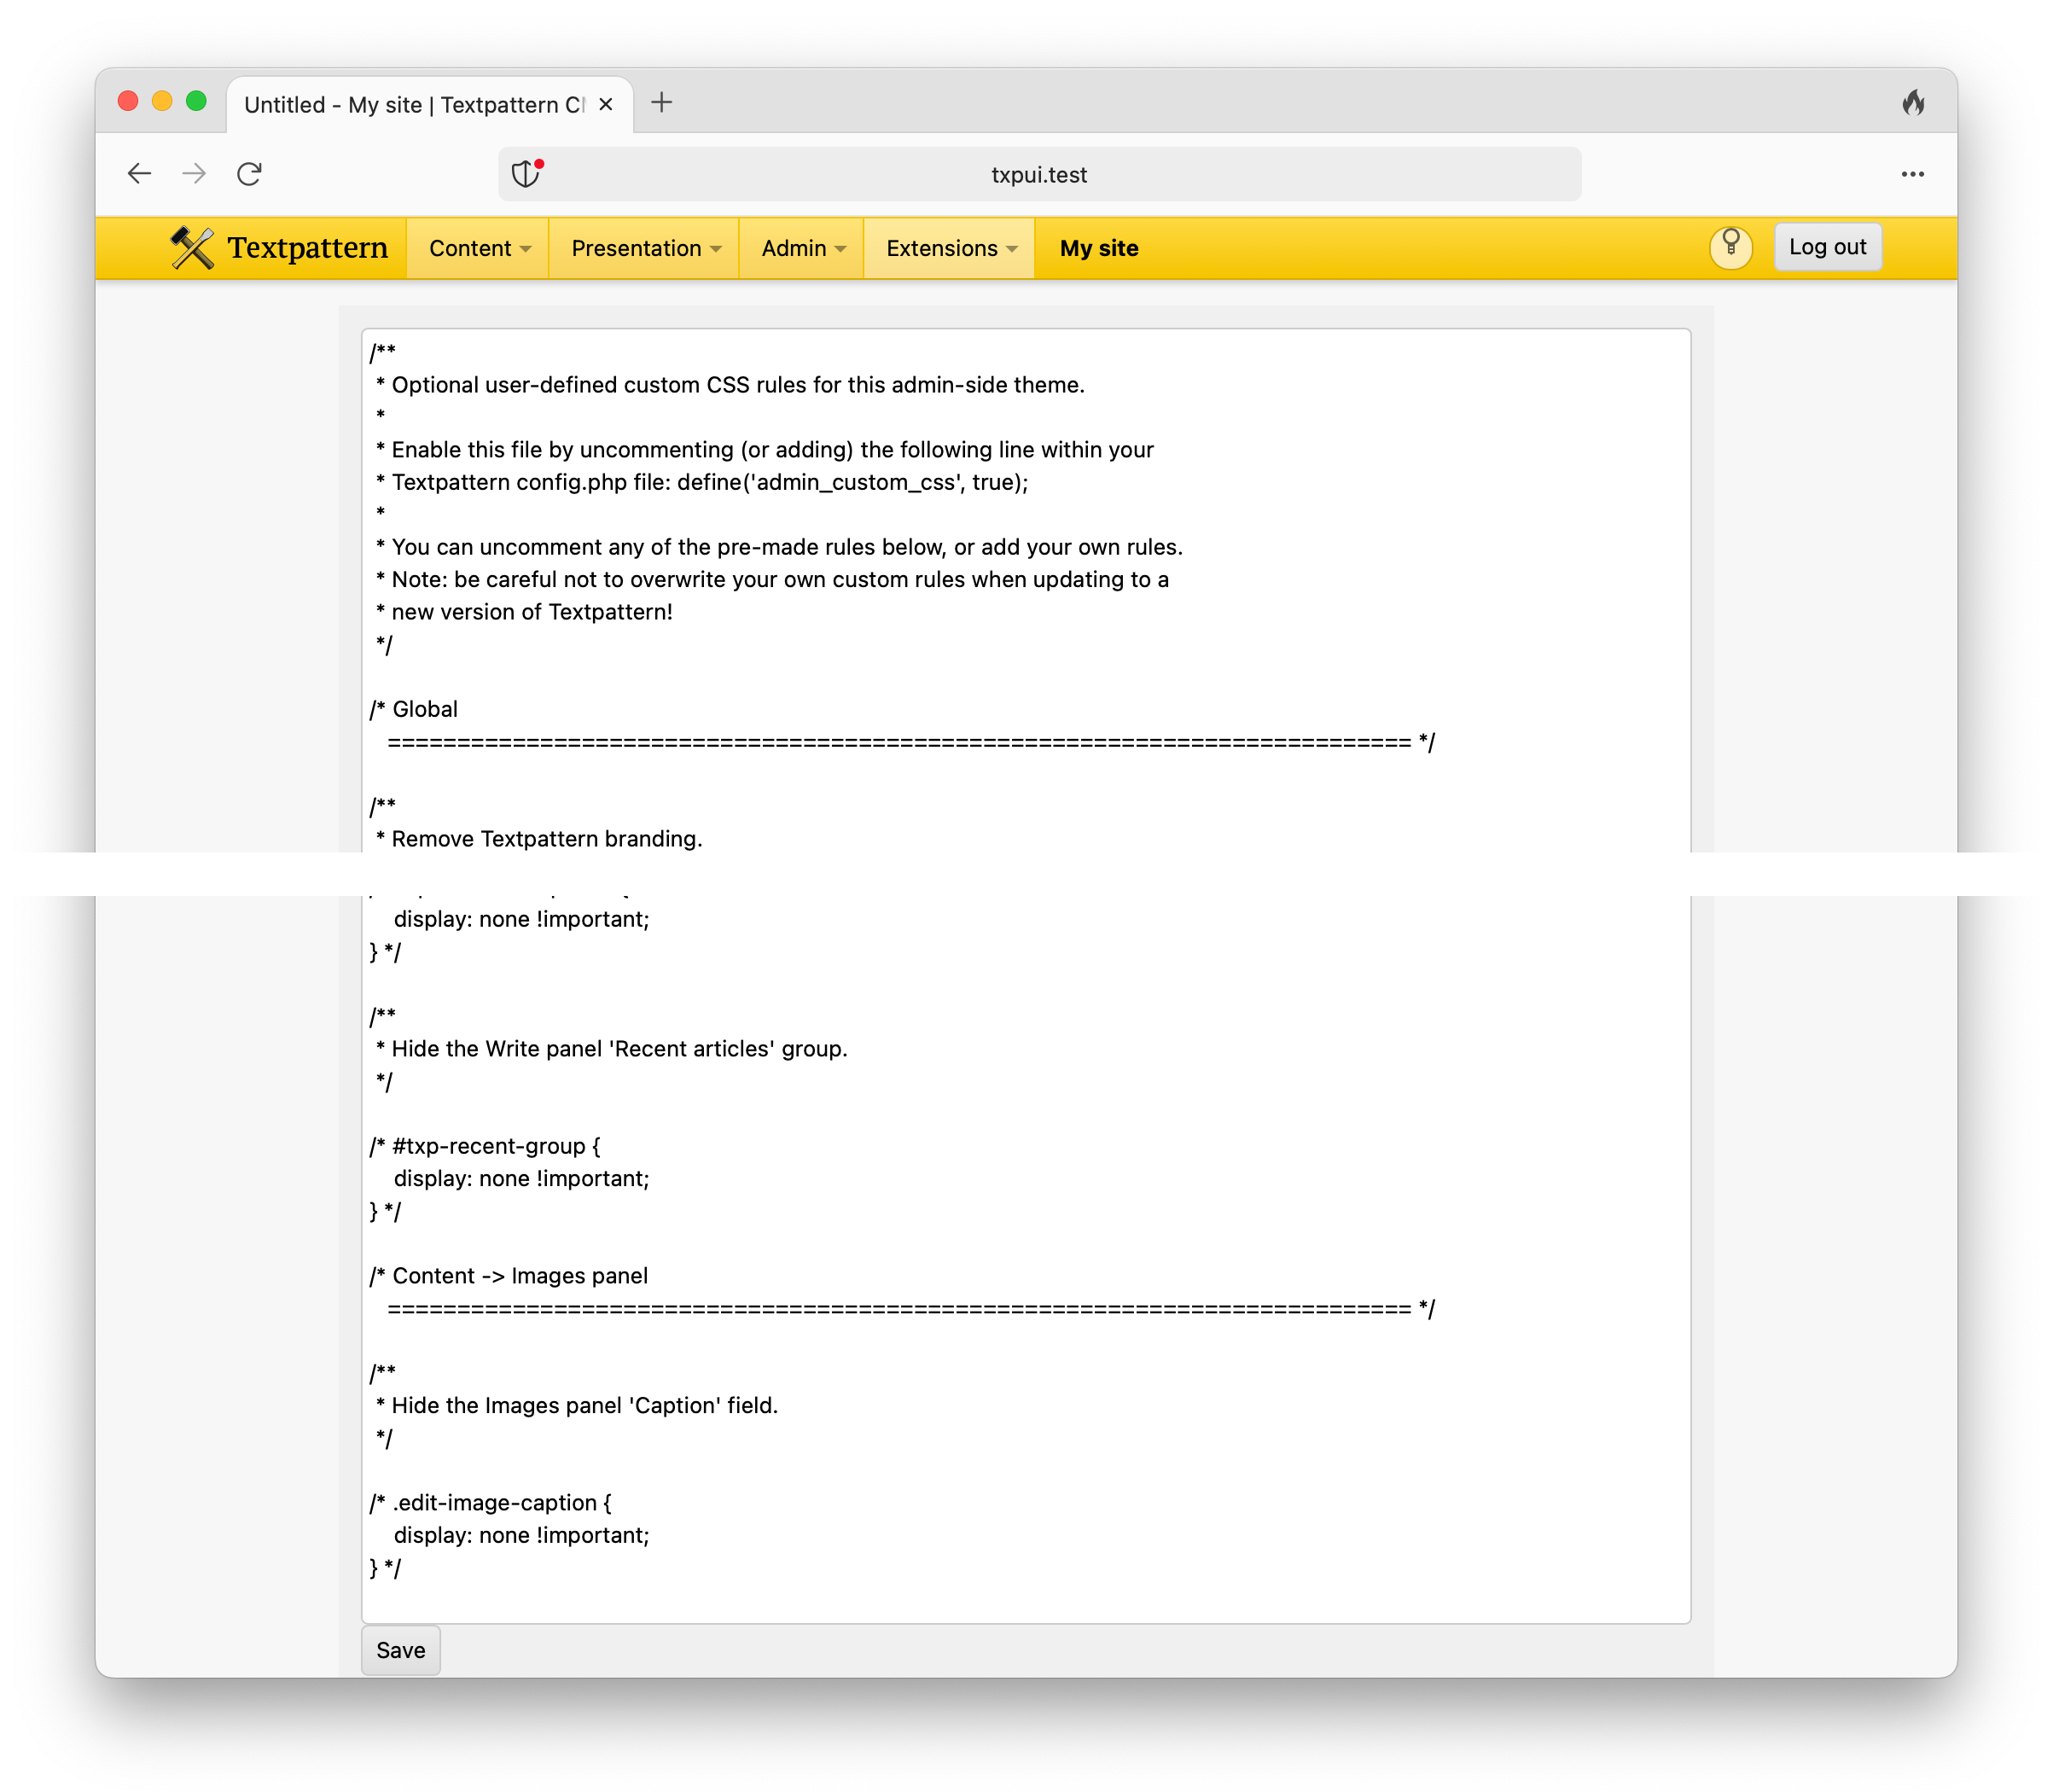
Task: Click the Save button
Action: (401, 1650)
